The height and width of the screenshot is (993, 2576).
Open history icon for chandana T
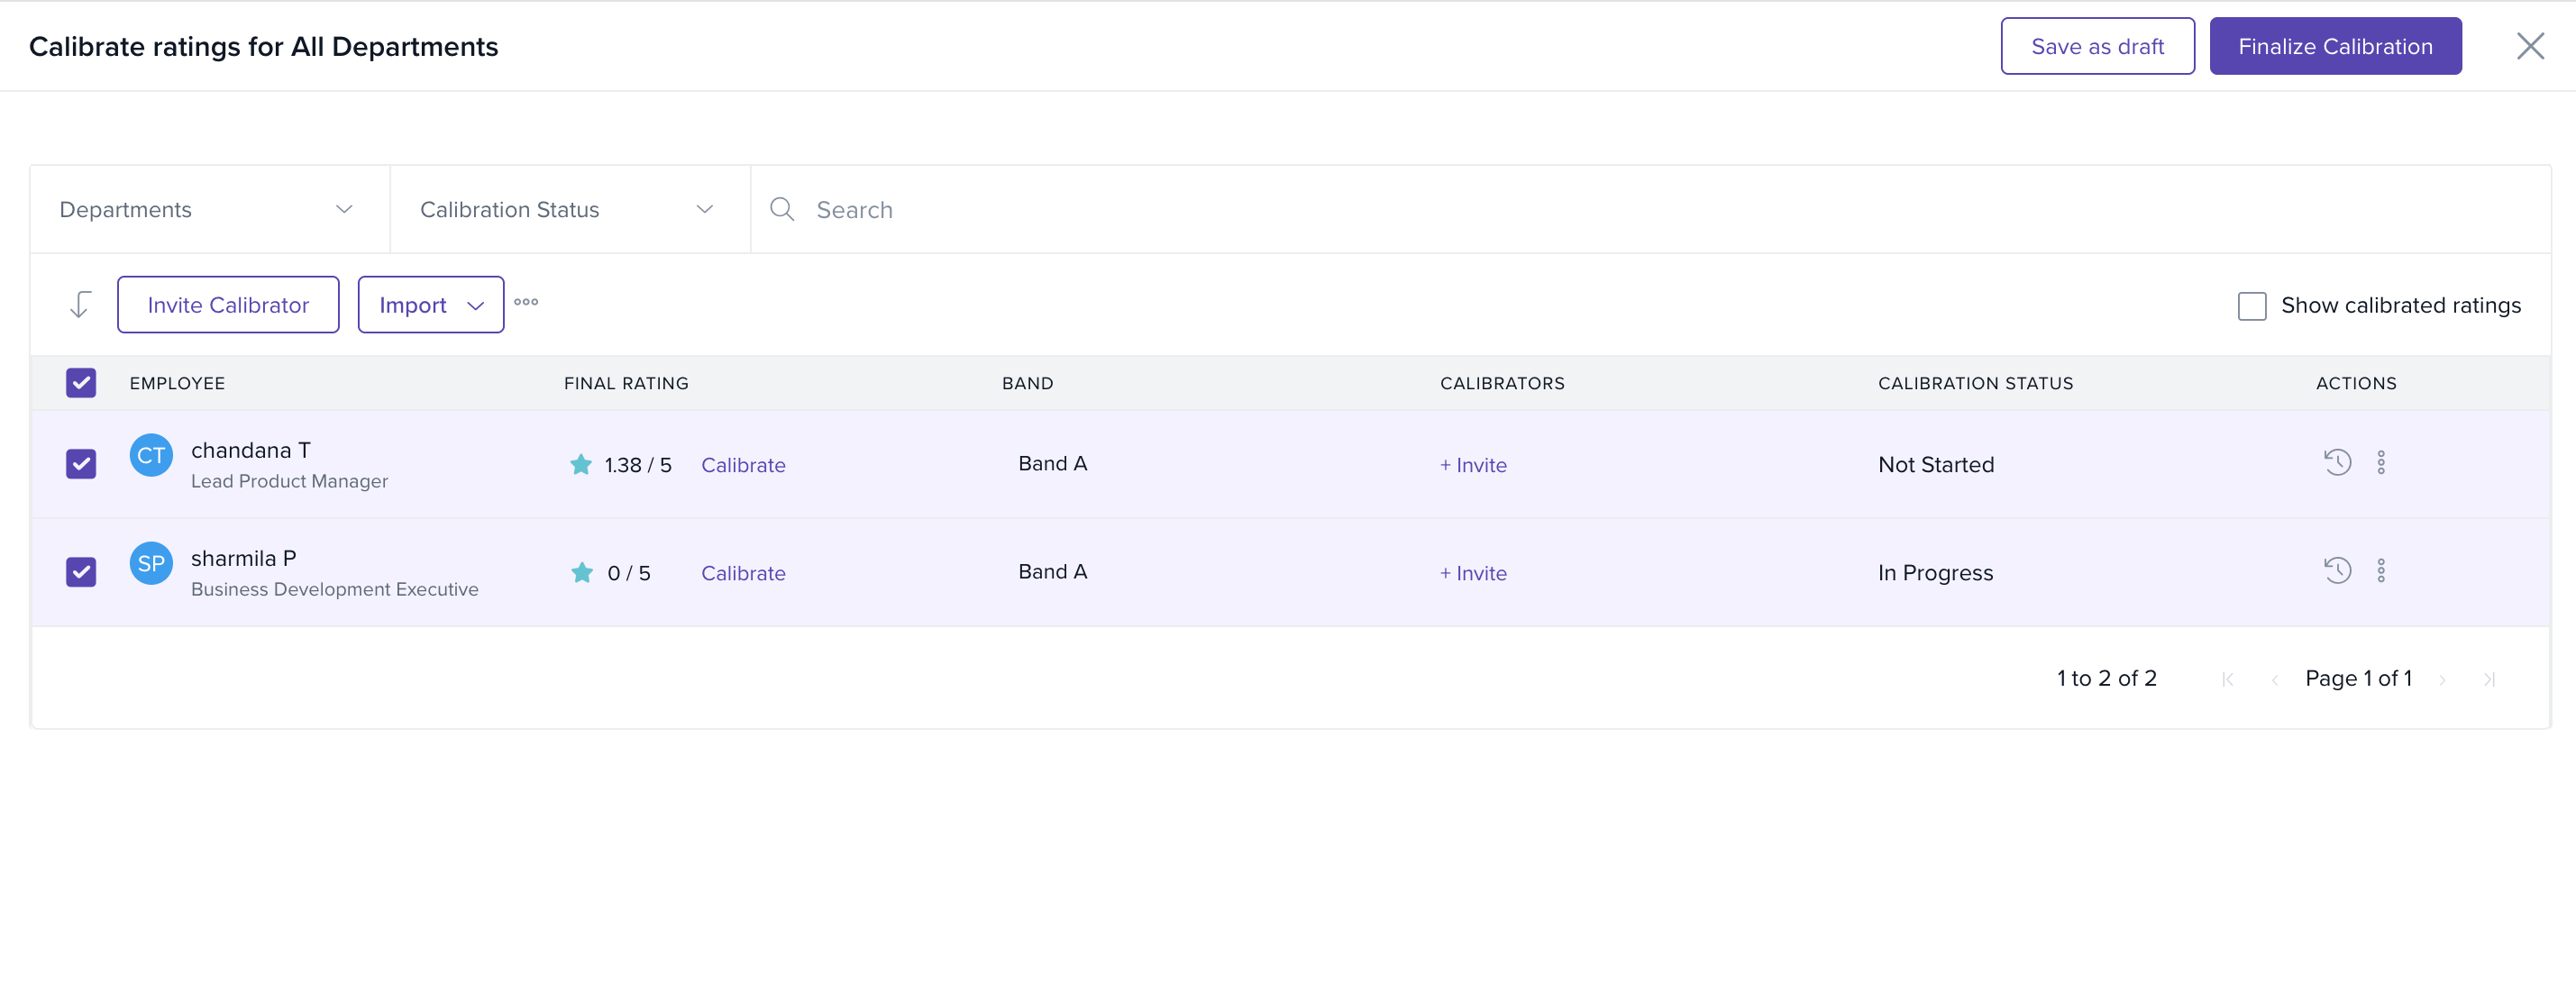pyautogui.click(x=2337, y=462)
